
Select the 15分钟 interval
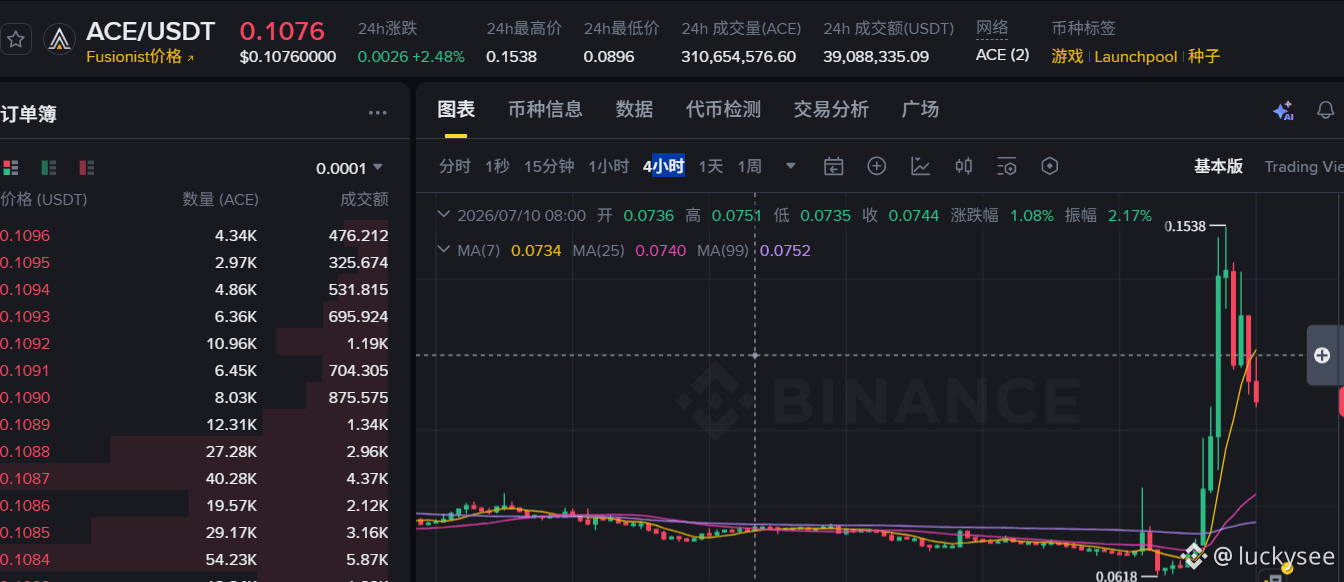[x=549, y=166]
